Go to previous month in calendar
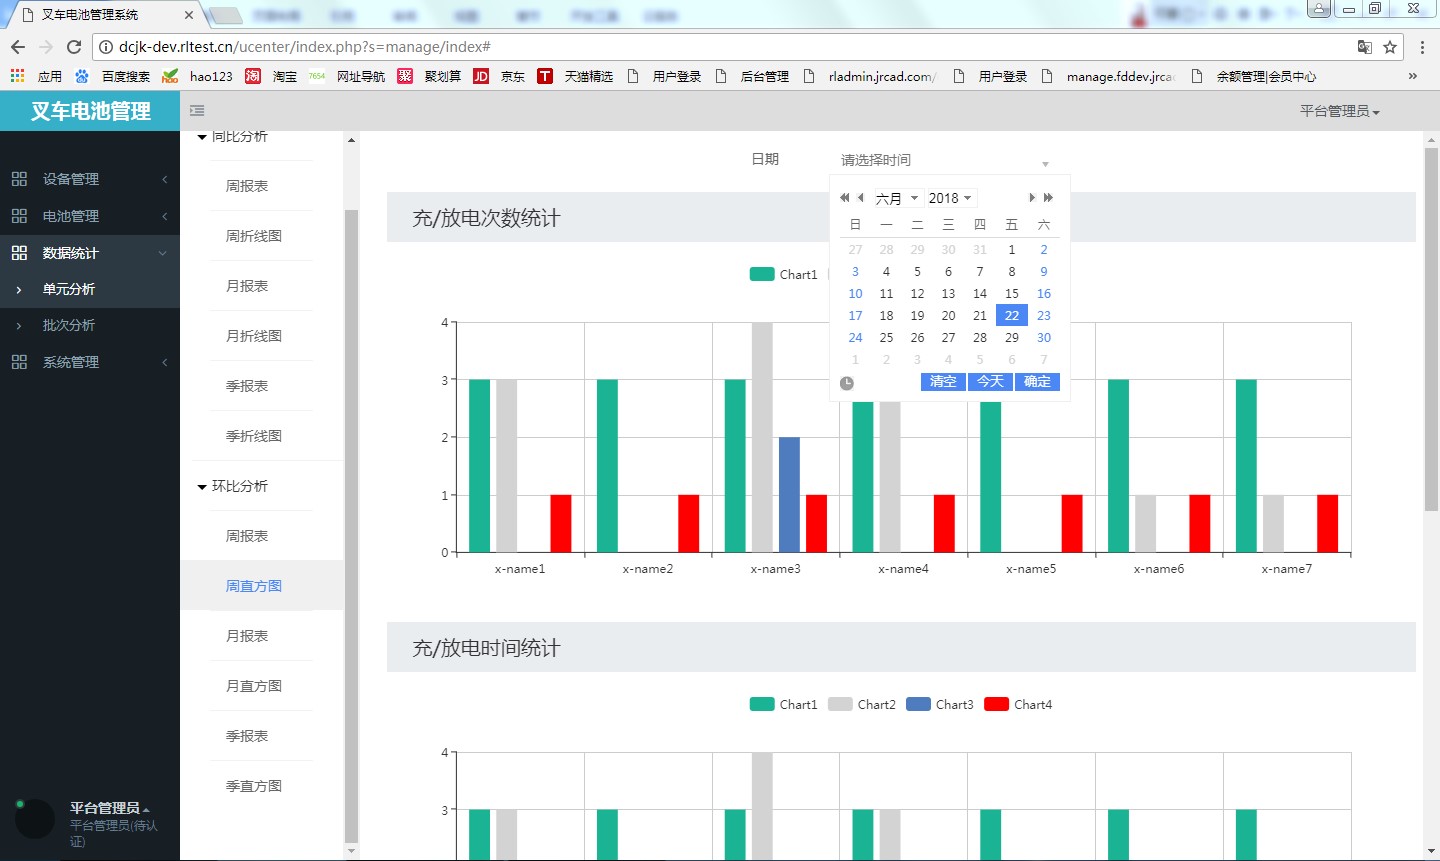The height and width of the screenshot is (861, 1440). coord(861,198)
